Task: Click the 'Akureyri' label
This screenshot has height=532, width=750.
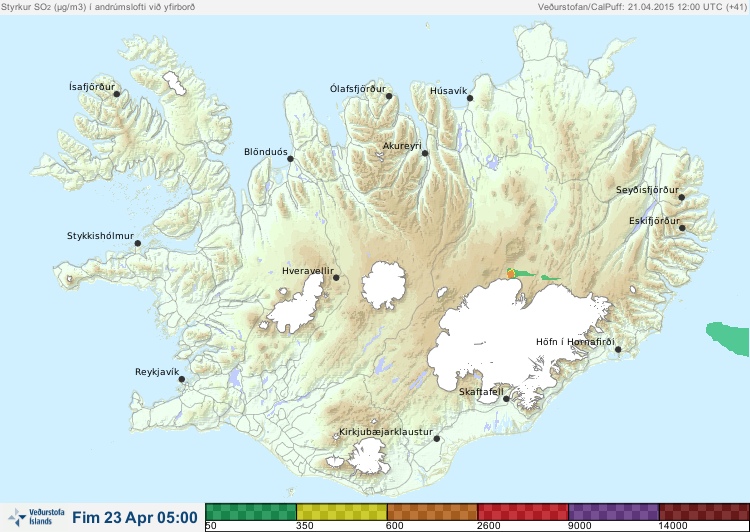Action: pos(402,146)
